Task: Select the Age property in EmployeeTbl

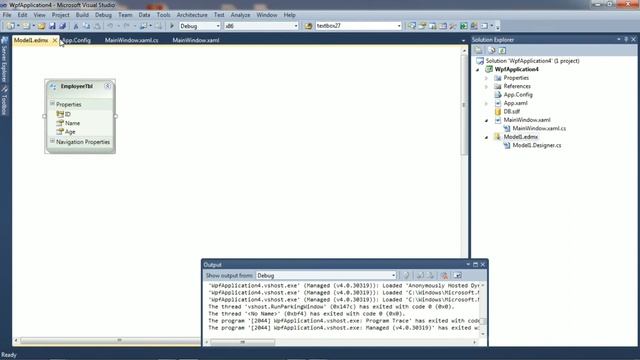Action: 70,132
